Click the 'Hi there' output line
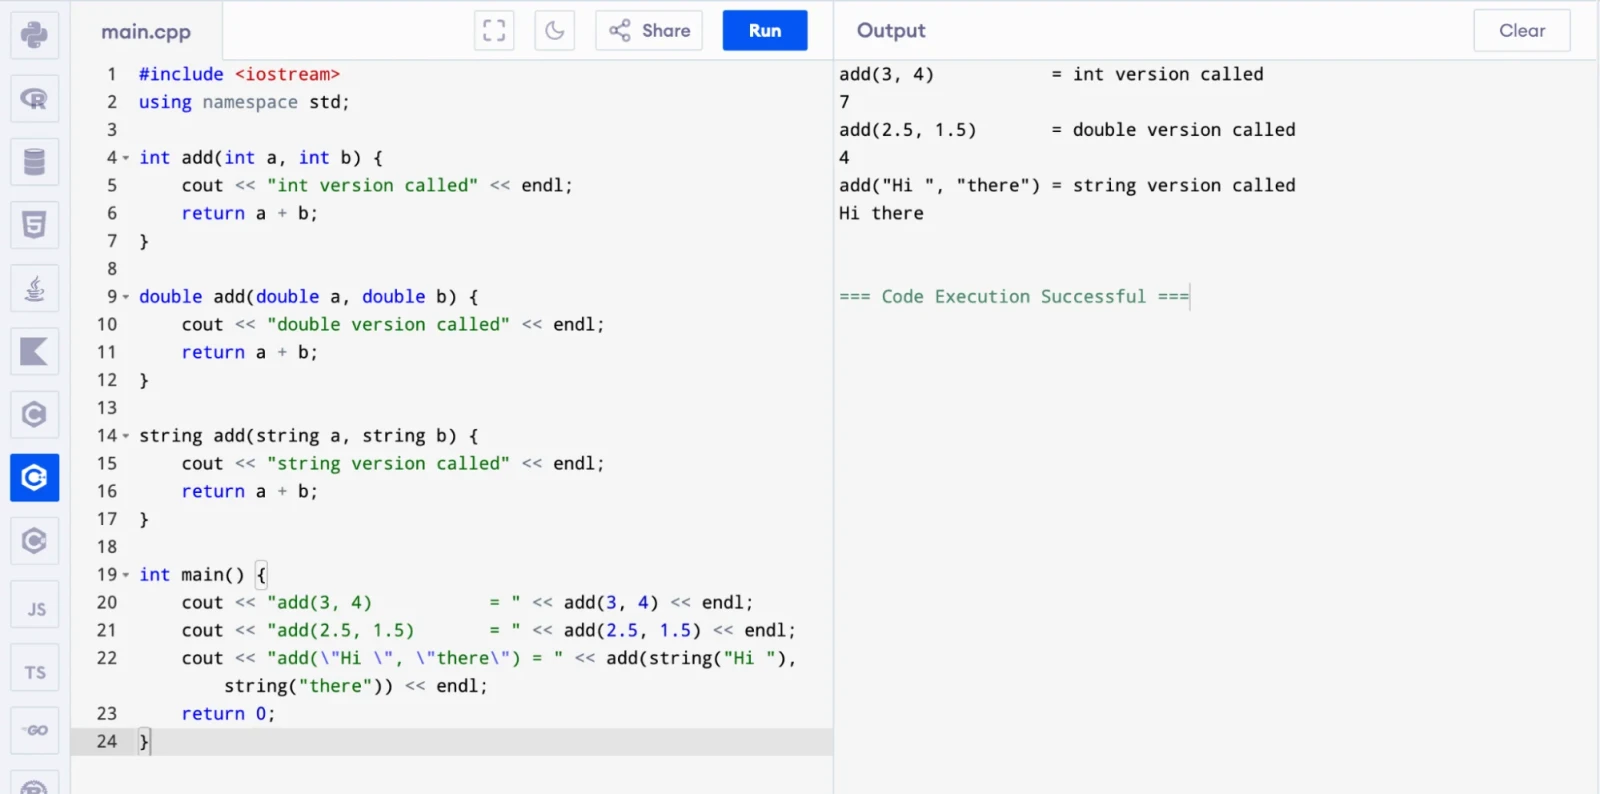1600x794 pixels. click(x=881, y=213)
